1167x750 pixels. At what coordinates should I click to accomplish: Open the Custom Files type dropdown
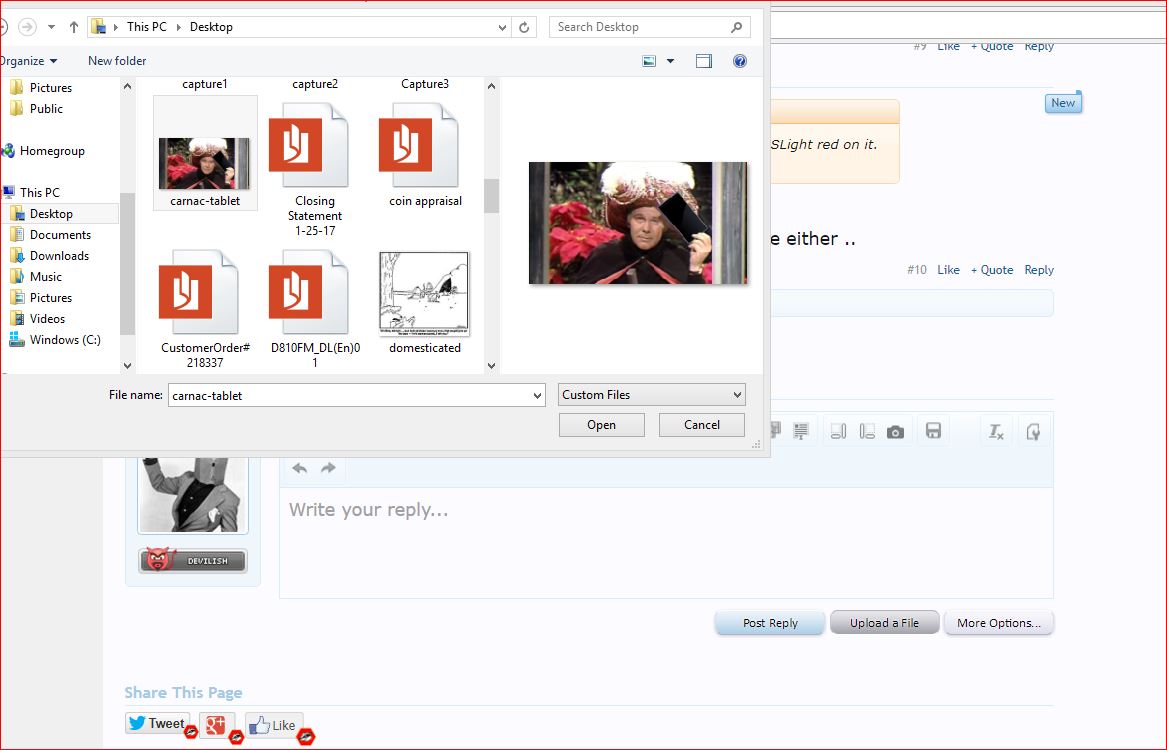[651, 395]
